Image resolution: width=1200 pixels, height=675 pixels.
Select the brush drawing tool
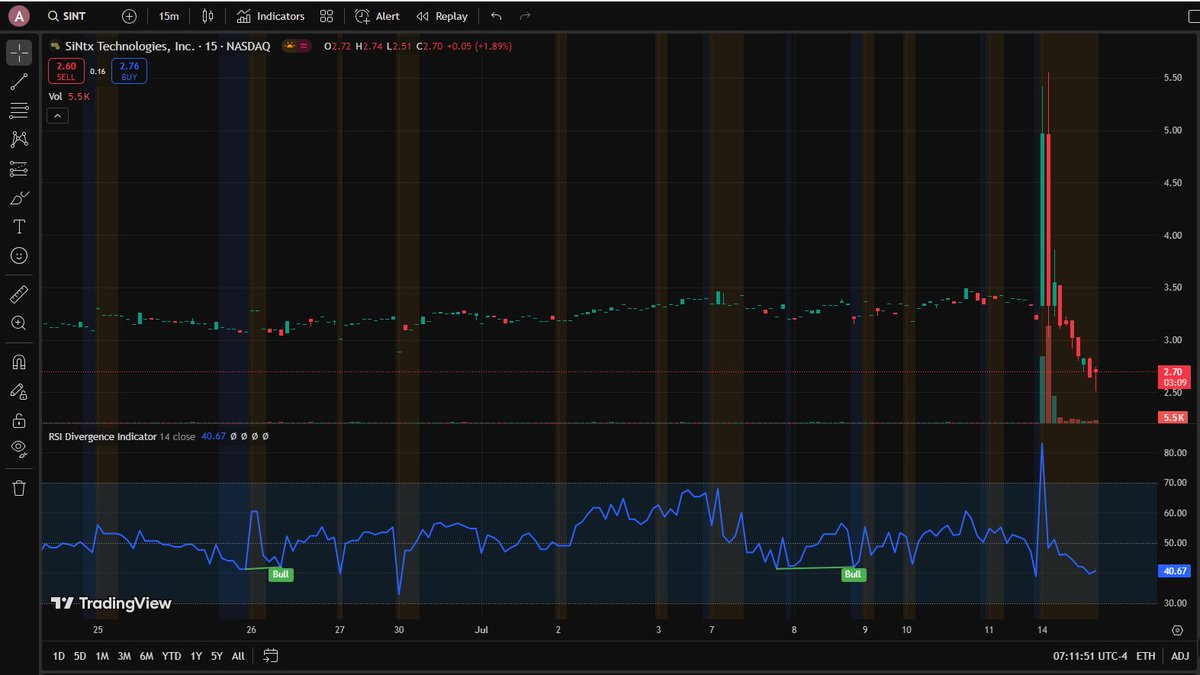19,198
